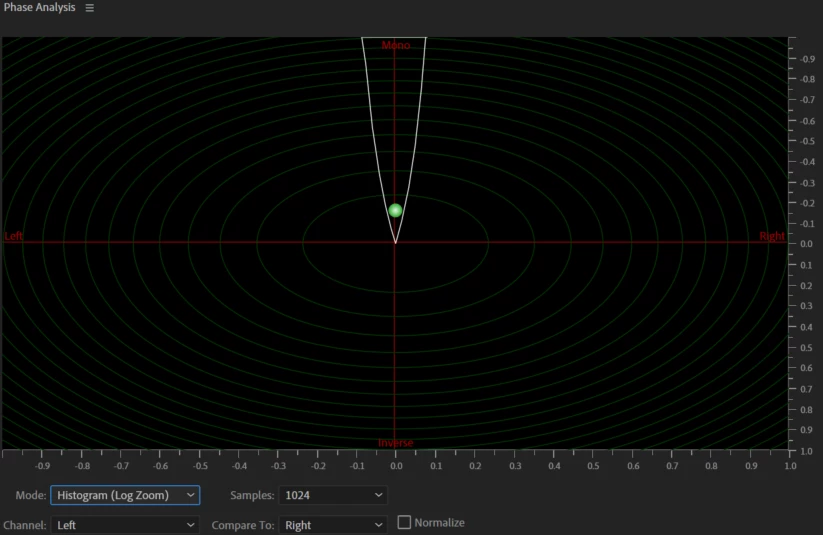Click the -0.9 value on the horizontal ruler
Screen dimensions: 823x535
click(43, 466)
